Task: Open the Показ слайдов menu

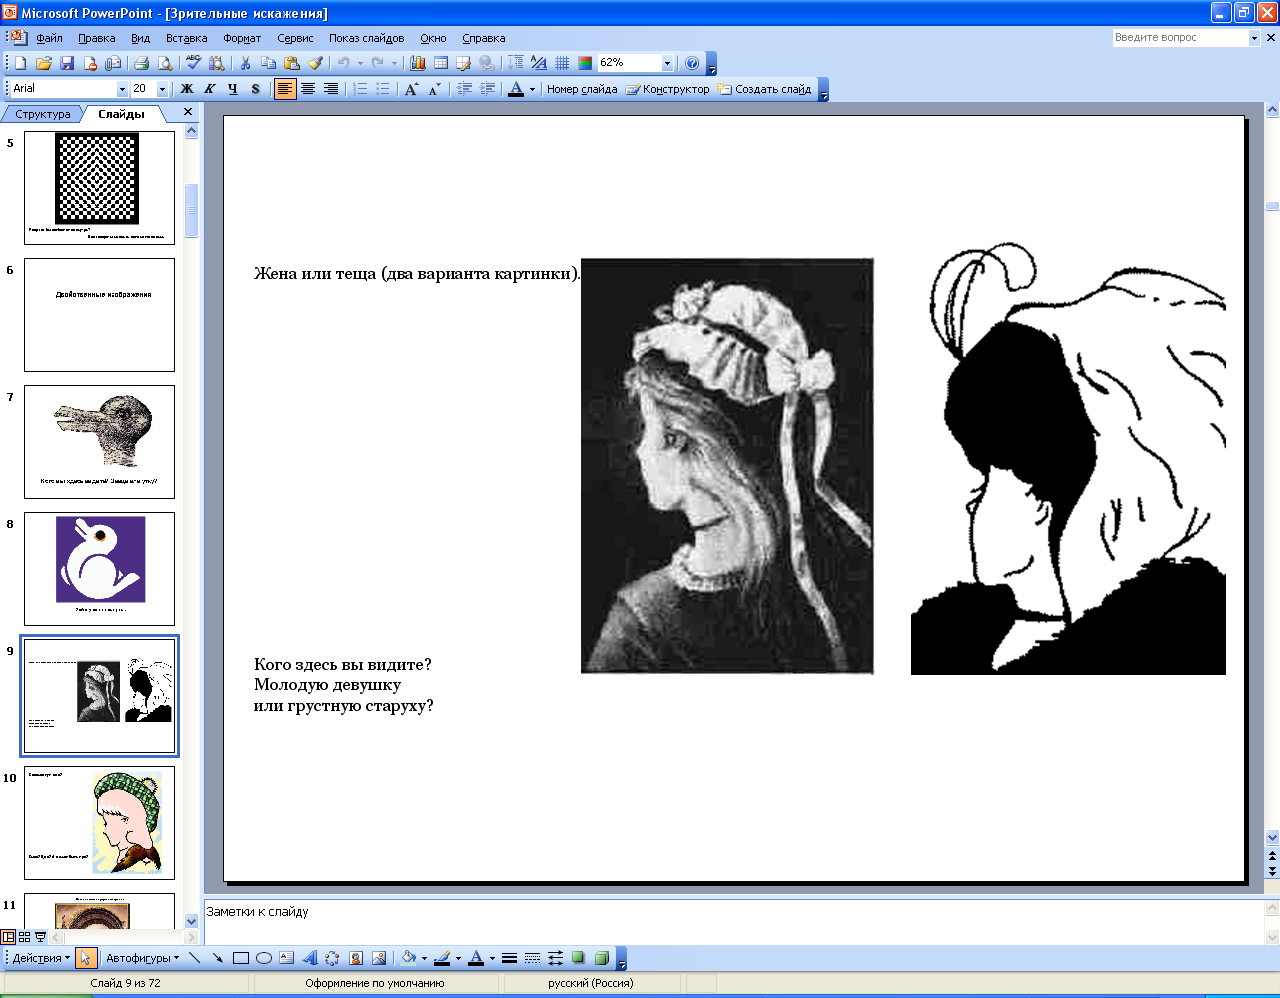Action: pos(367,38)
